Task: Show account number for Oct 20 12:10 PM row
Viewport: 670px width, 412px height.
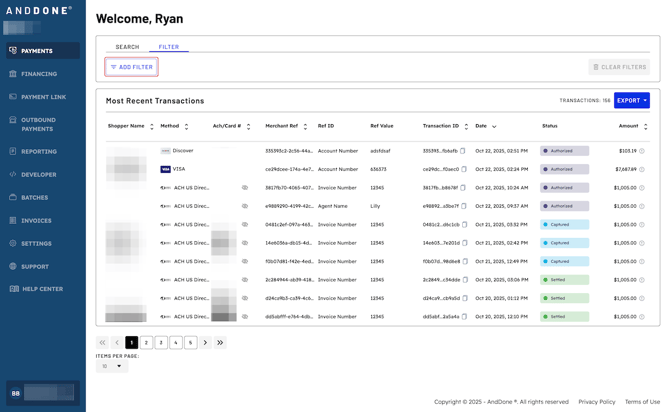Action: [245, 316]
